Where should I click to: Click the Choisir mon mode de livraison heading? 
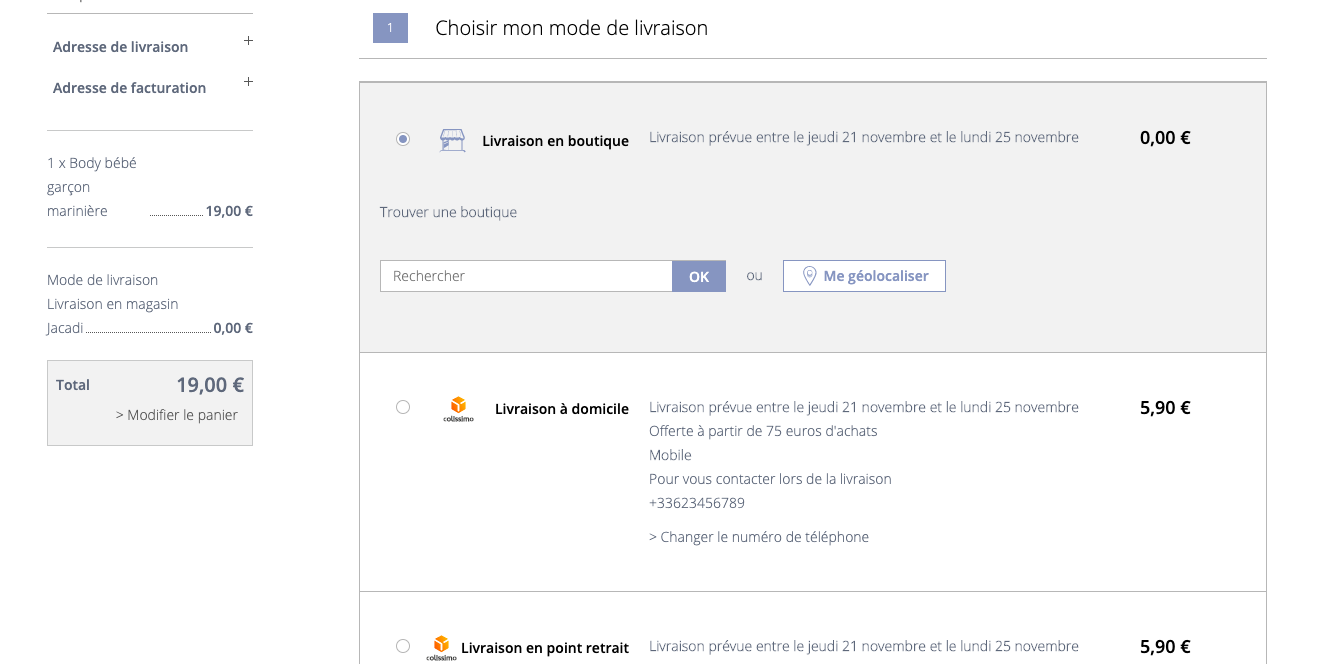(571, 28)
